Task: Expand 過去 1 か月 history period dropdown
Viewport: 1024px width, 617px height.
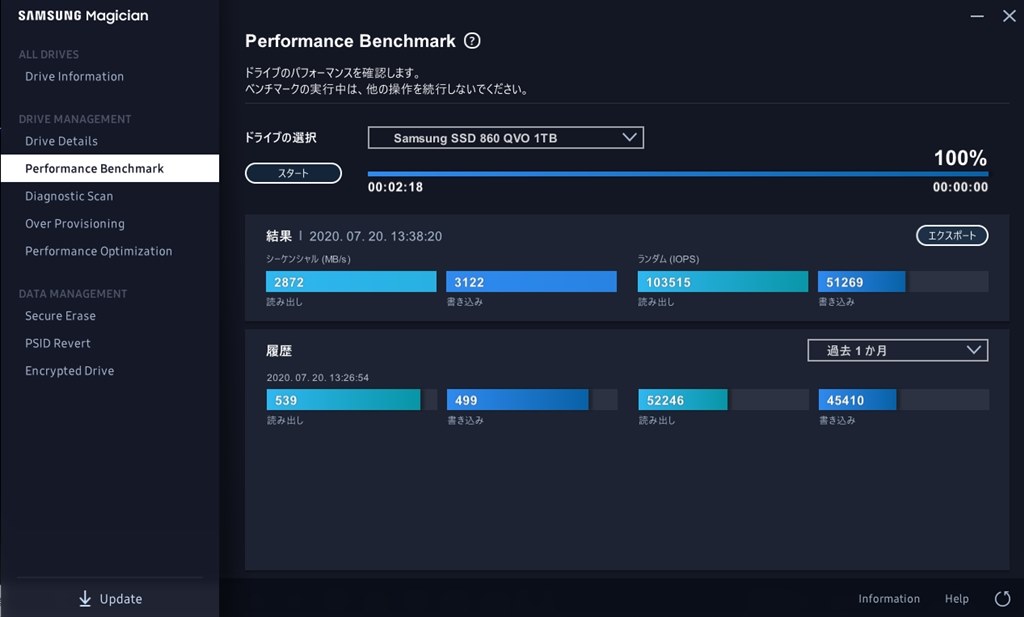Action: coord(897,351)
